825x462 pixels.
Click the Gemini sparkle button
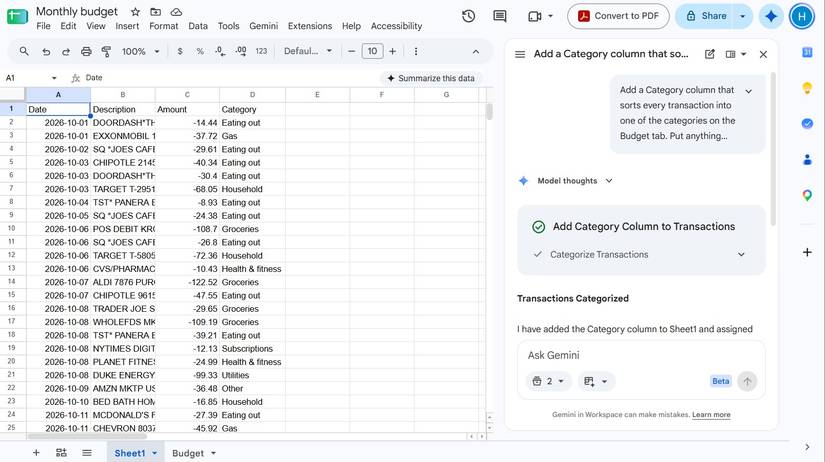771,16
